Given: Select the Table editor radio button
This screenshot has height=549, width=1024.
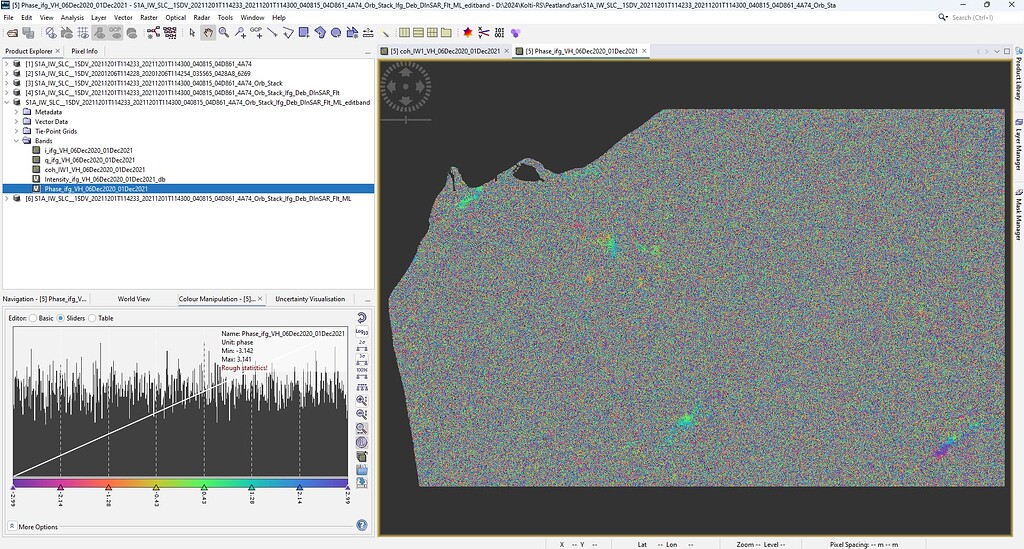Looking at the screenshot, I should 93,318.
